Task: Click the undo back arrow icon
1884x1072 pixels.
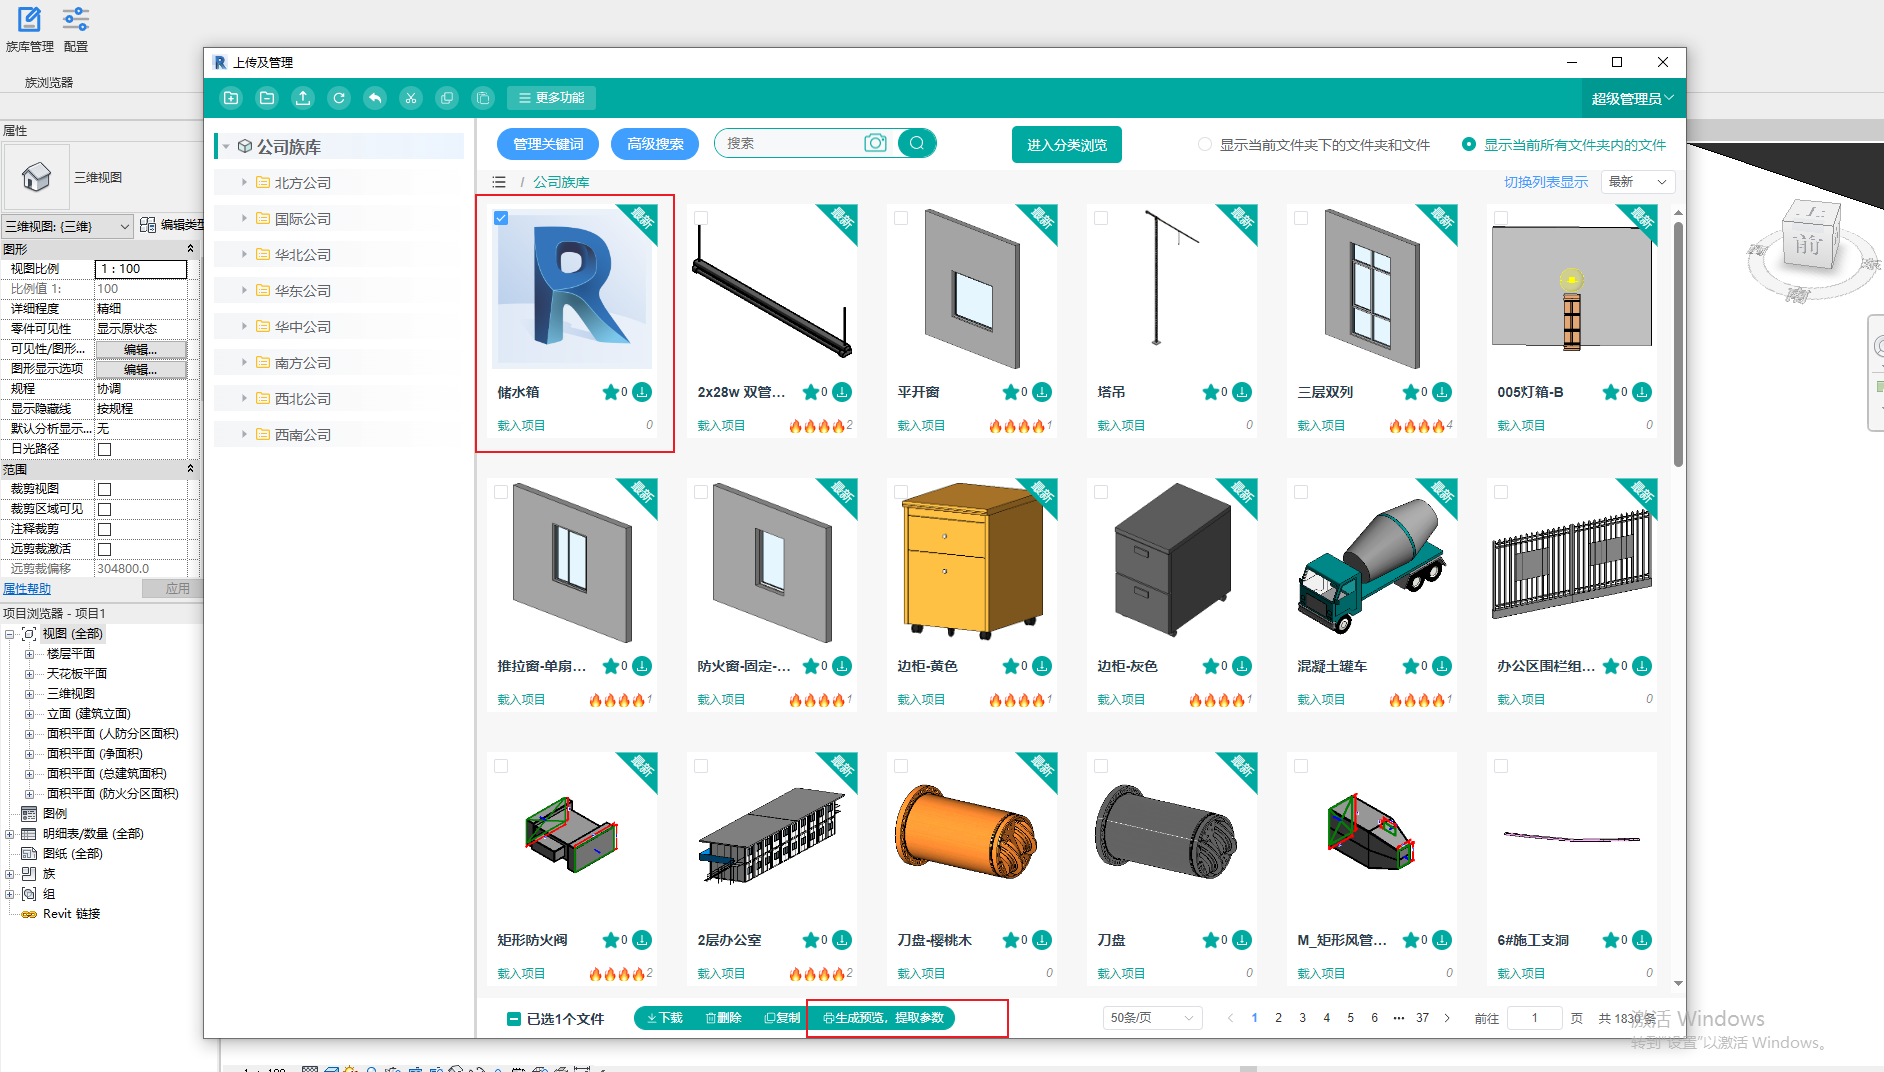Action: (375, 98)
